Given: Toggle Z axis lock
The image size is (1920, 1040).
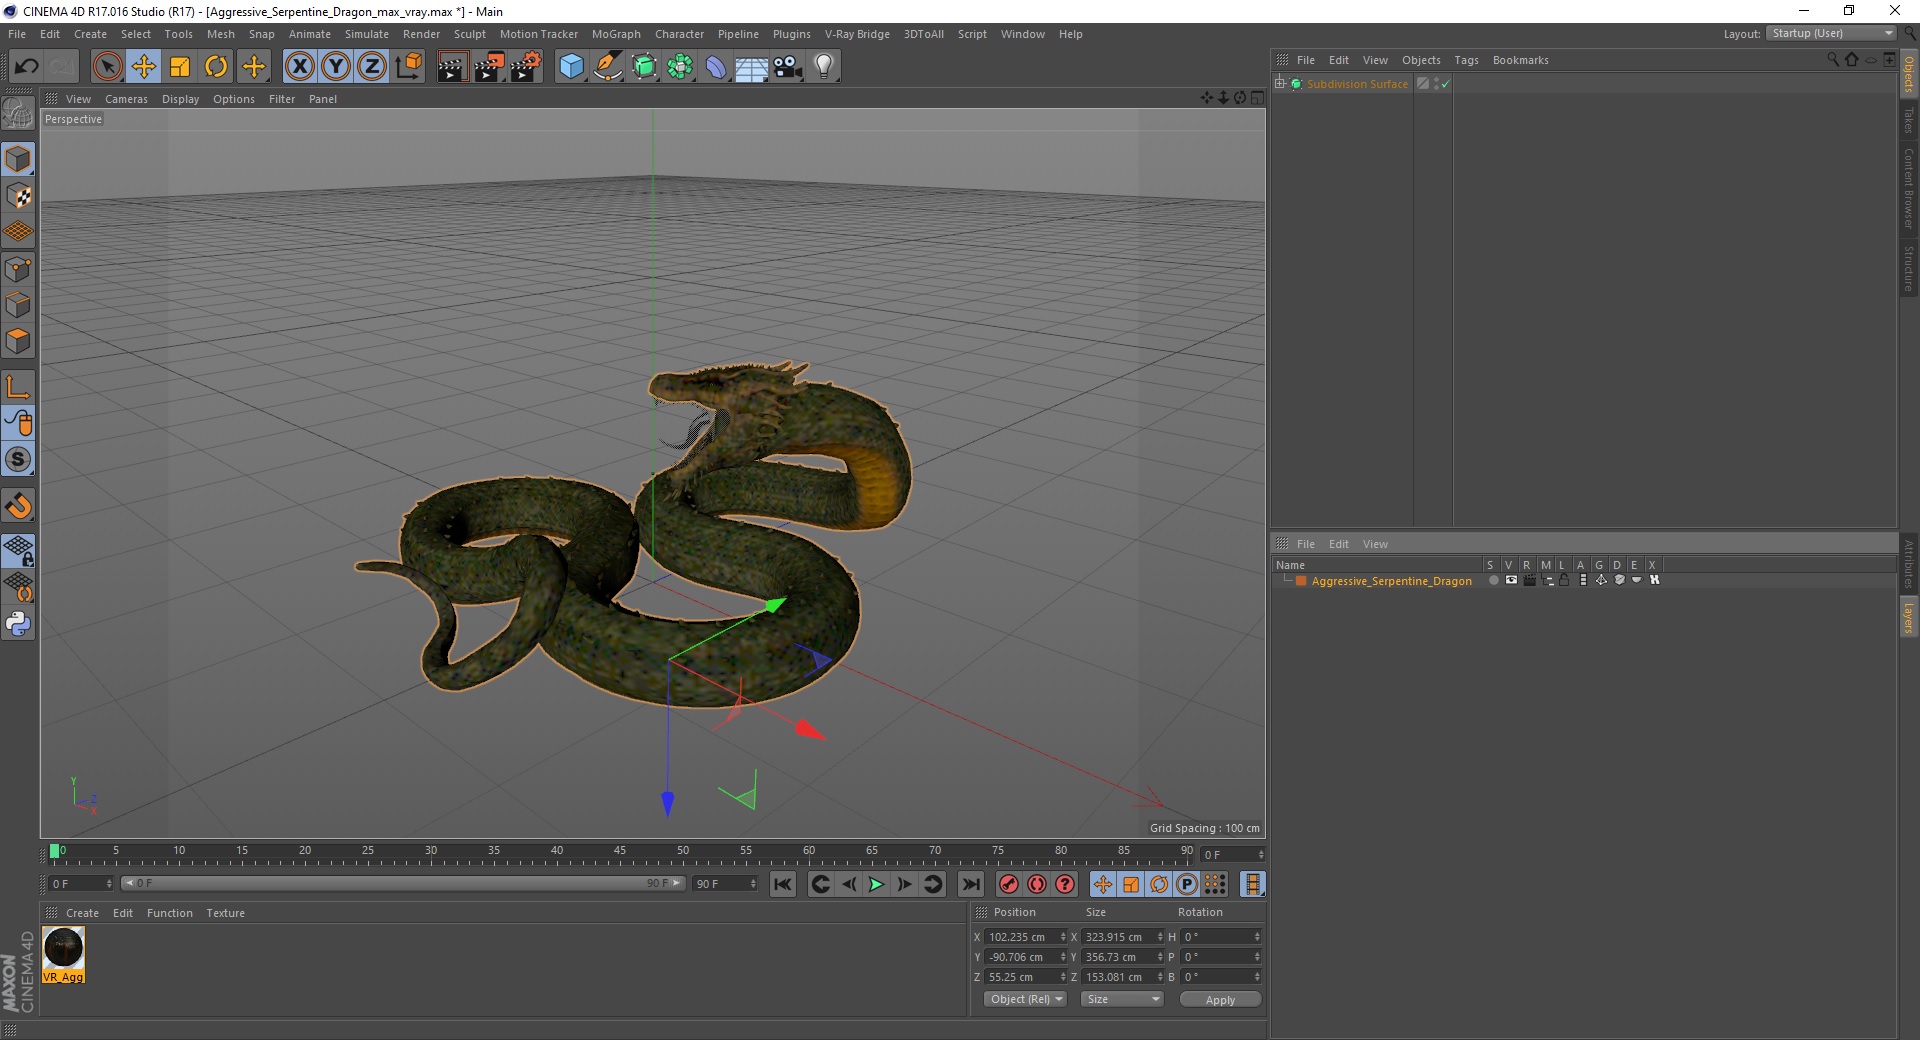Looking at the screenshot, I should (372, 67).
